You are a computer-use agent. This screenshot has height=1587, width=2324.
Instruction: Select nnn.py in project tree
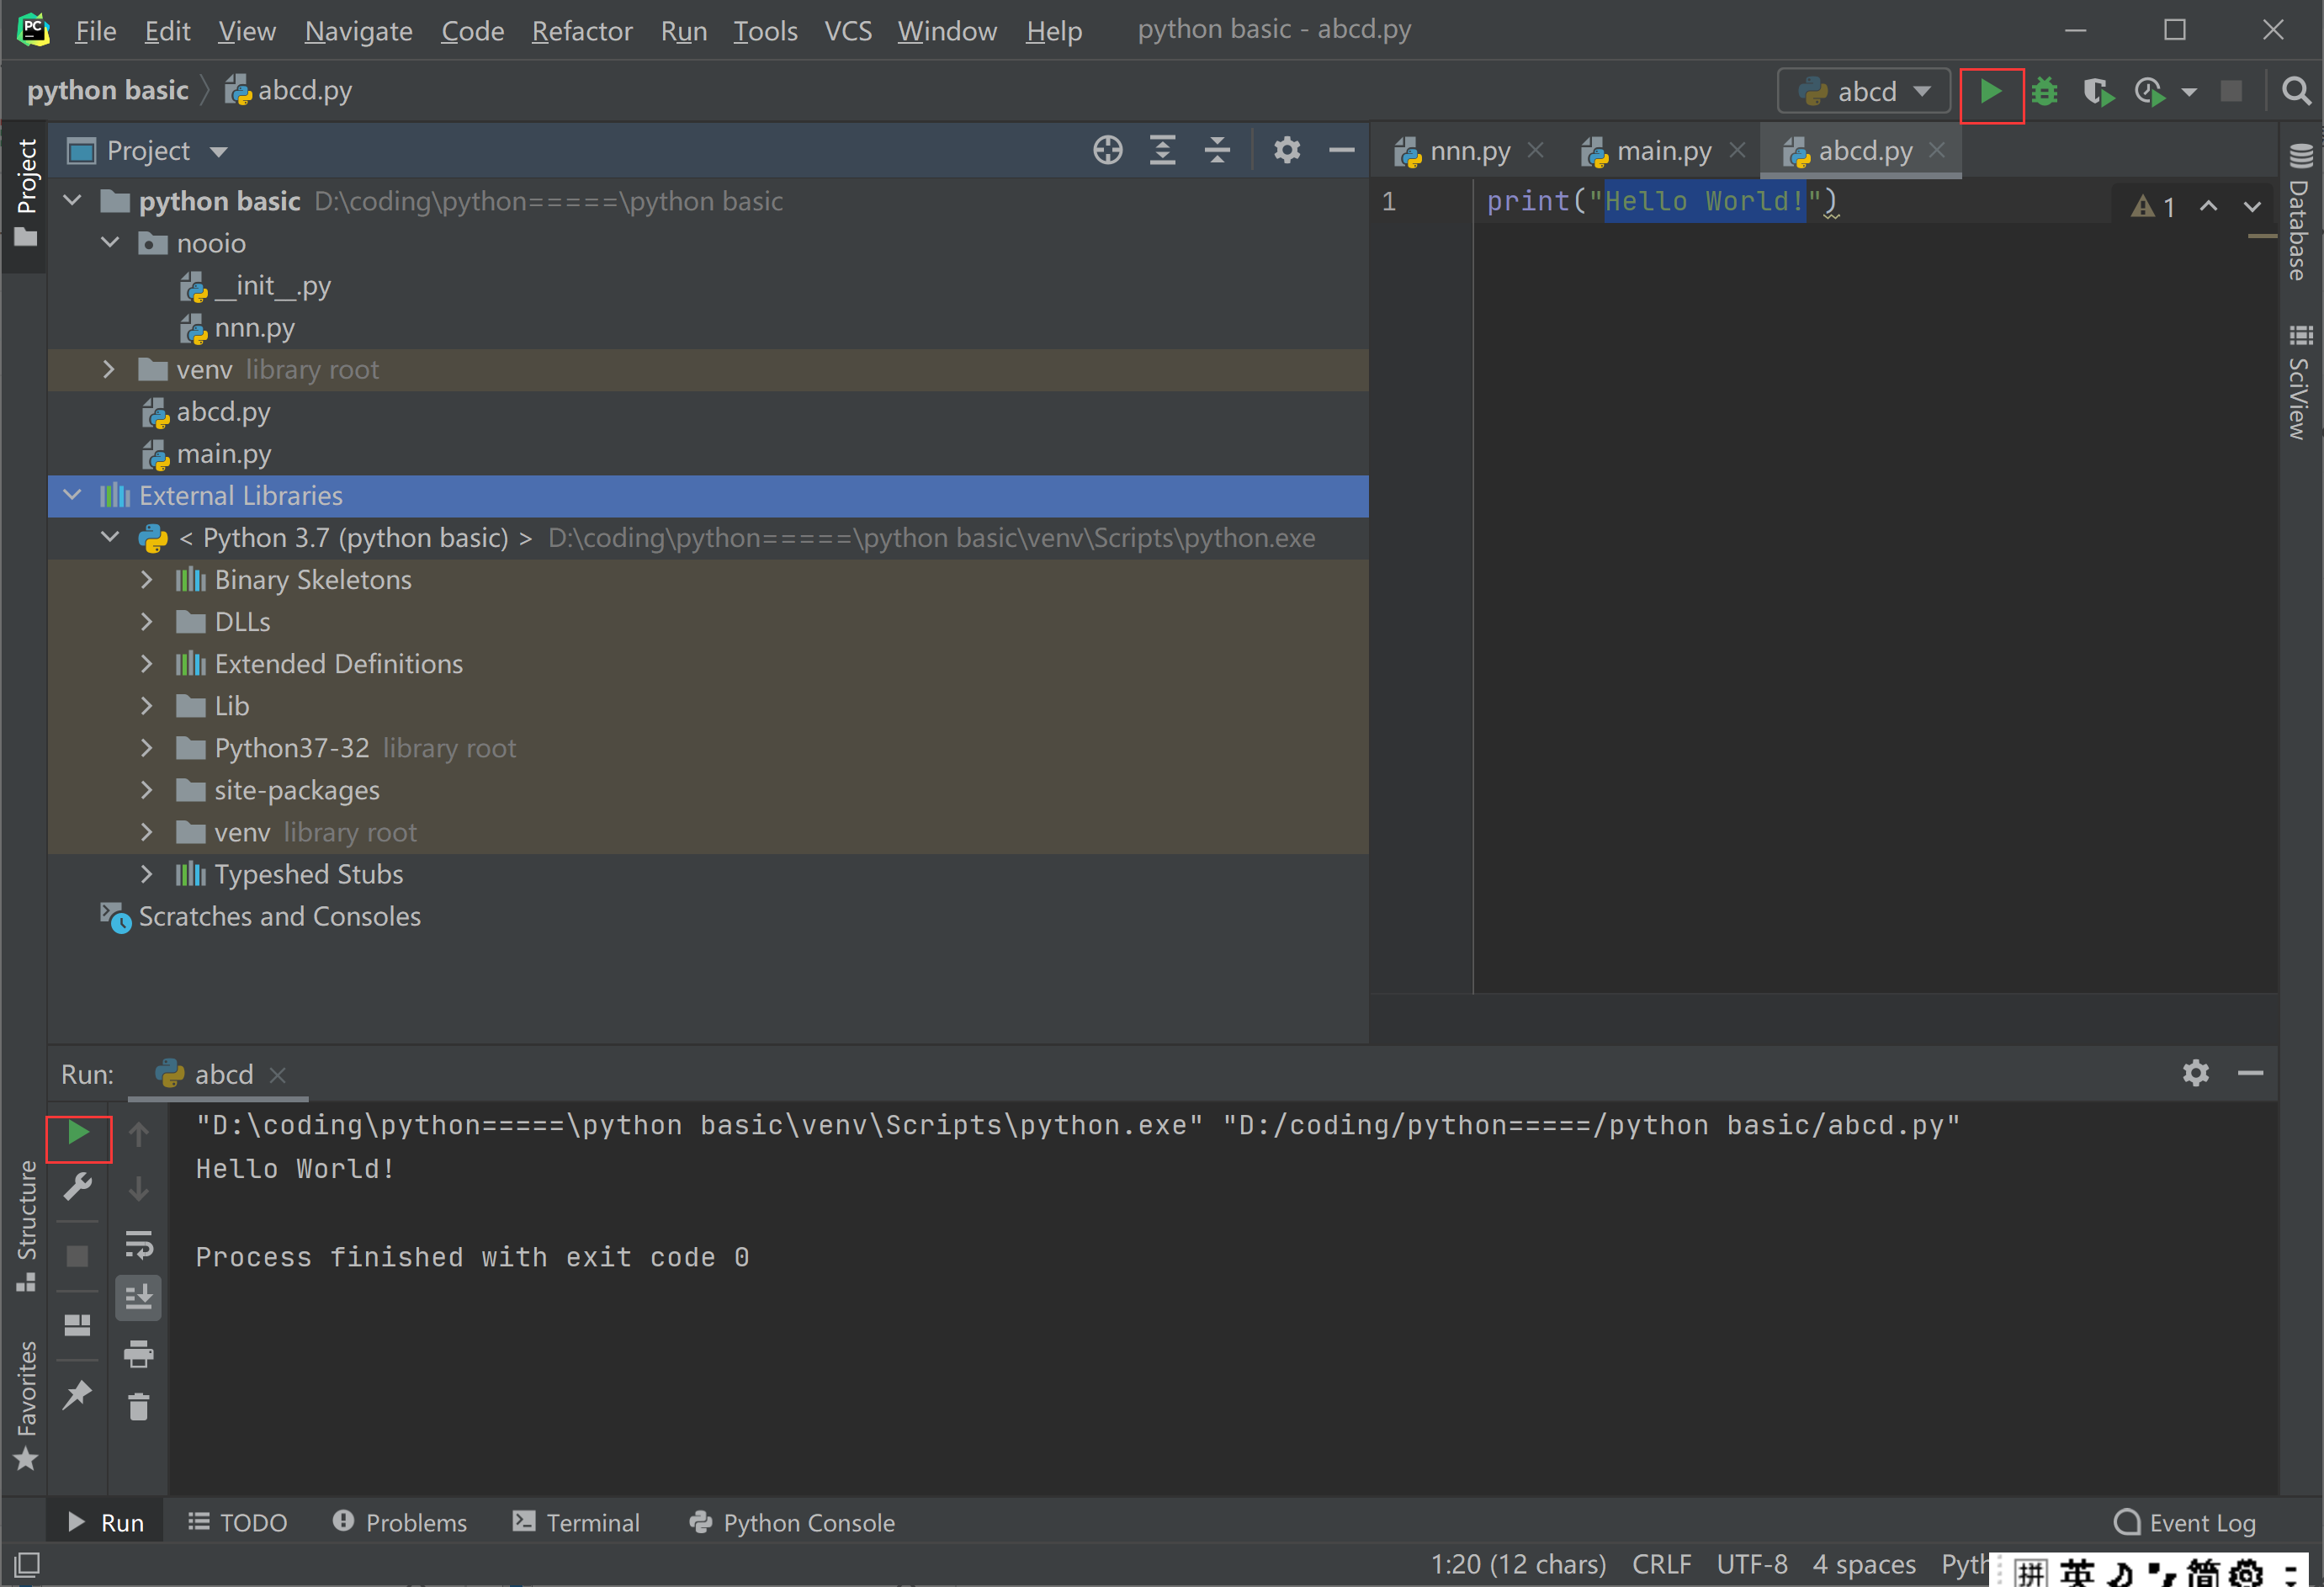pos(254,328)
